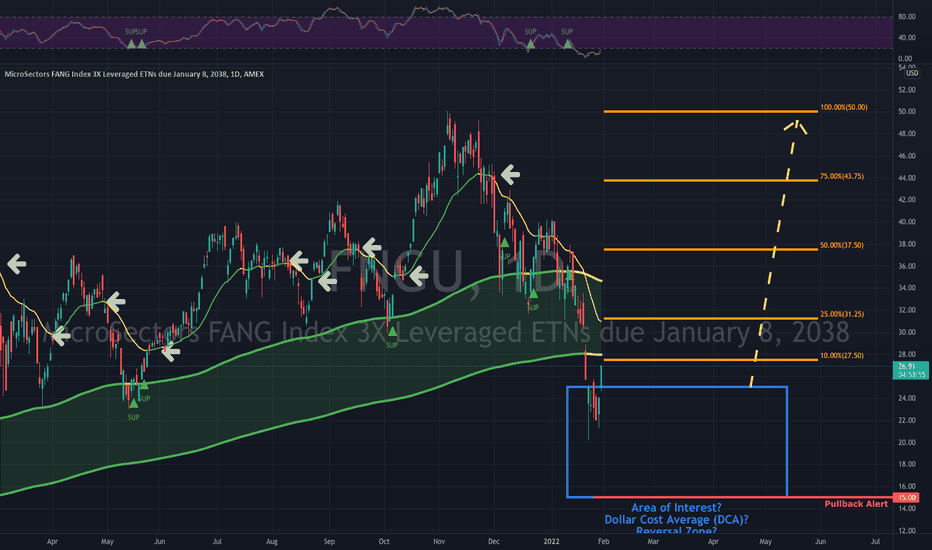932x550 pixels.
Task: Select the 50.00%(37.50) level label
Action: (x=842, y=246)
